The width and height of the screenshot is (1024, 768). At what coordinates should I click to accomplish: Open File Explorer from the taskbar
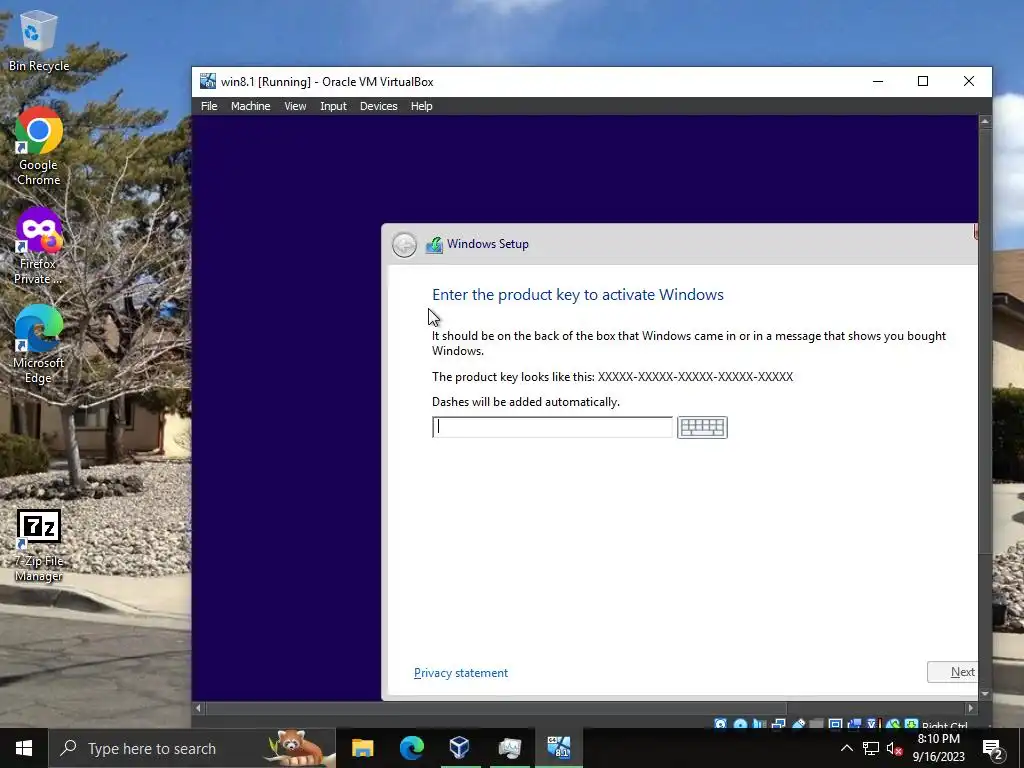[x=362, y=748]
